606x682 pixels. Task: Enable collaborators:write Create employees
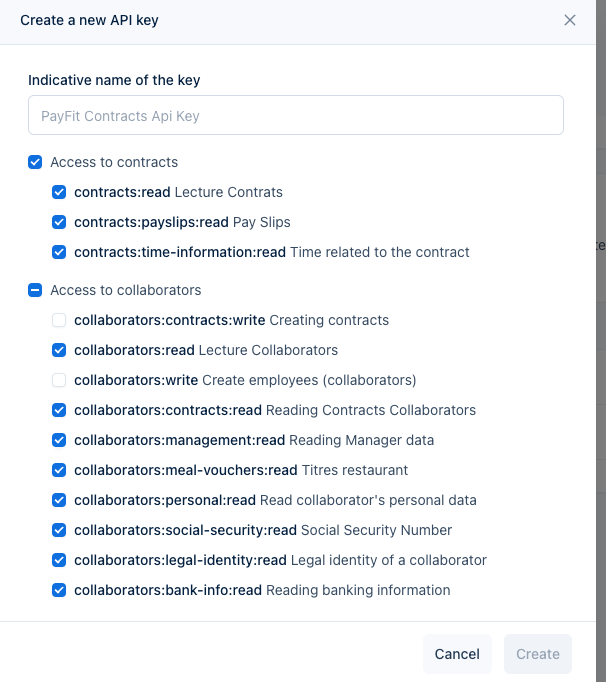coord(59,380)
